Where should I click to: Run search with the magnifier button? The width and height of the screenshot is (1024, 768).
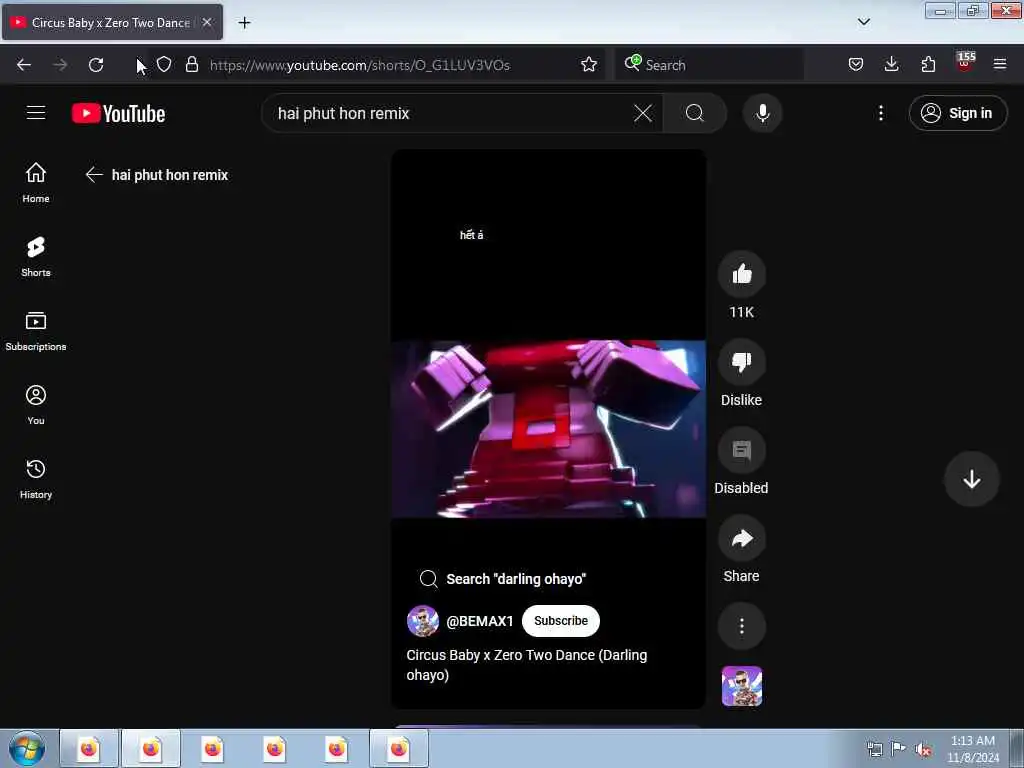coord(695,114)
